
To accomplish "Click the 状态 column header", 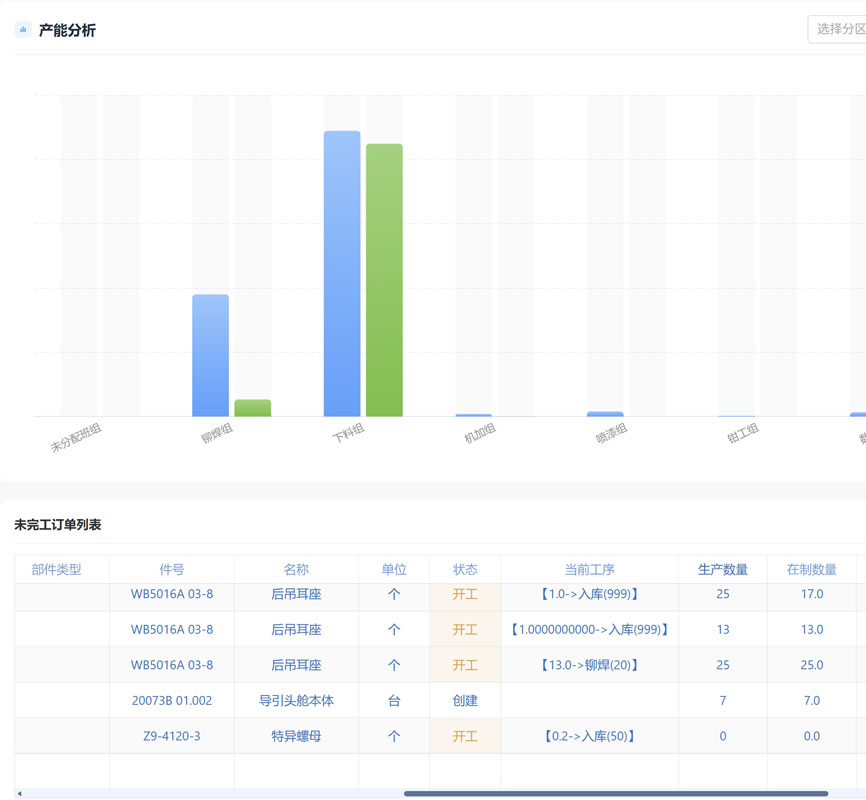I will click(465, 570).
